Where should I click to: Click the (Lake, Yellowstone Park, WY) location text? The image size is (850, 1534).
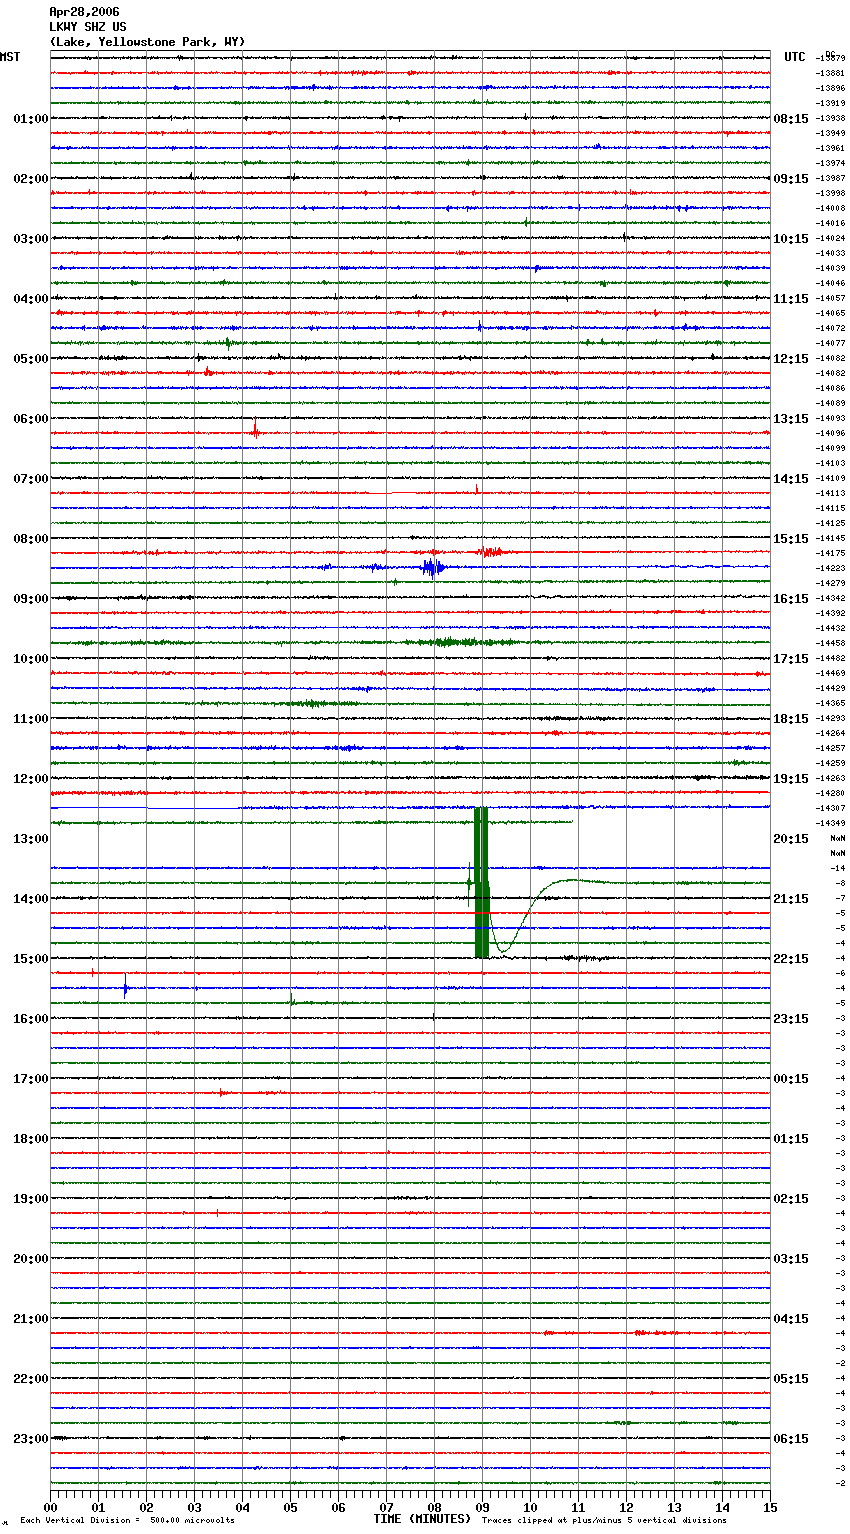click(x=147, y=42)
